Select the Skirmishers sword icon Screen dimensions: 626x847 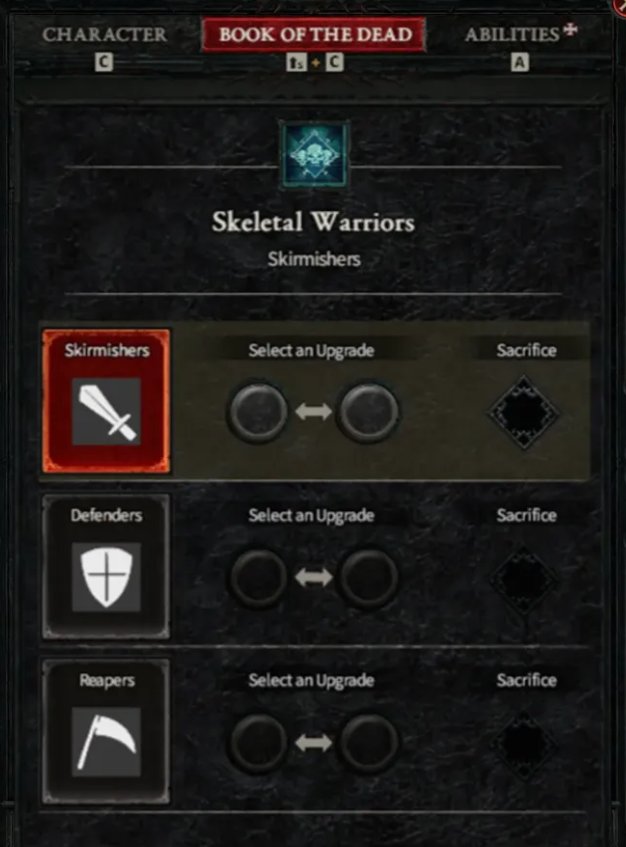point(106,412)
